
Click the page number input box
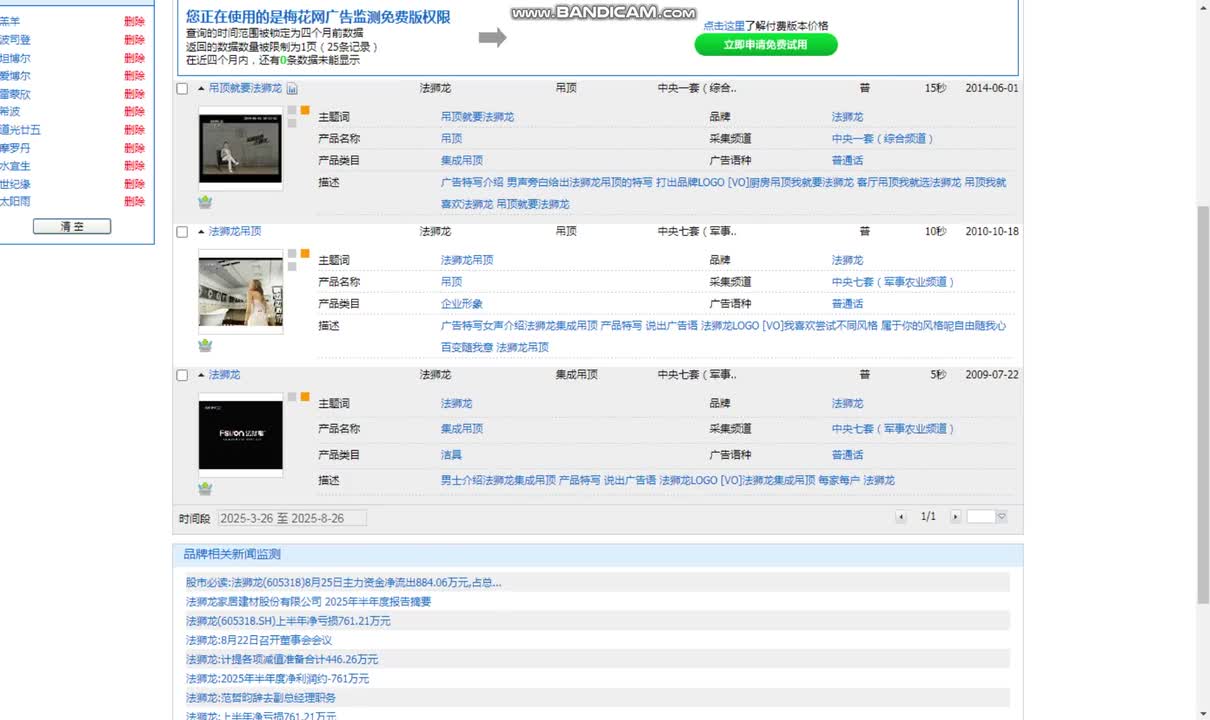click(981, 517)
